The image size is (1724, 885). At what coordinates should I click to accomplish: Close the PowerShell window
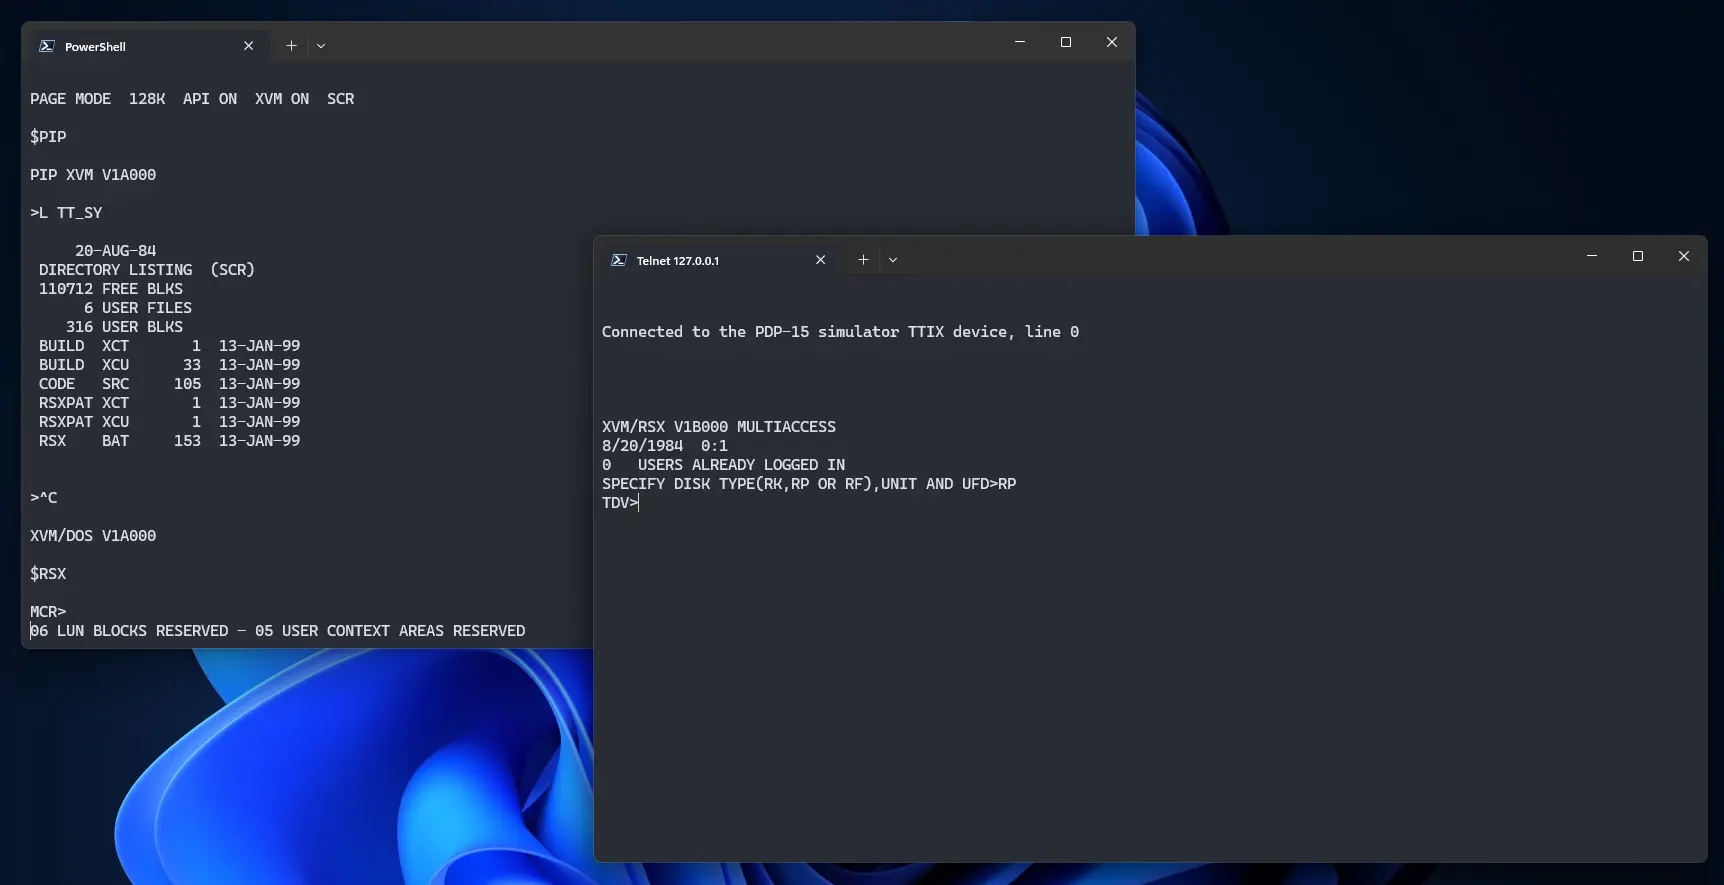(1112, 42)
